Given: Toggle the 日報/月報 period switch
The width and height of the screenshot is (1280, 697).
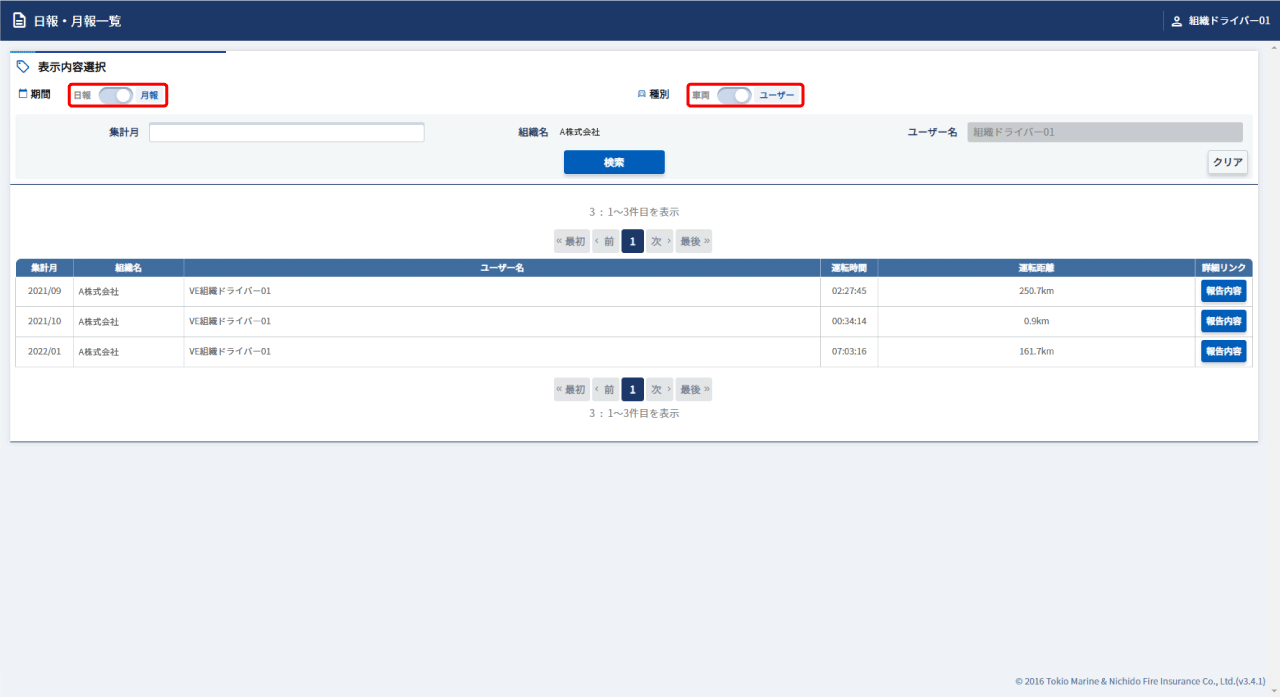Looking at the screenshot, I should (116, 95).
